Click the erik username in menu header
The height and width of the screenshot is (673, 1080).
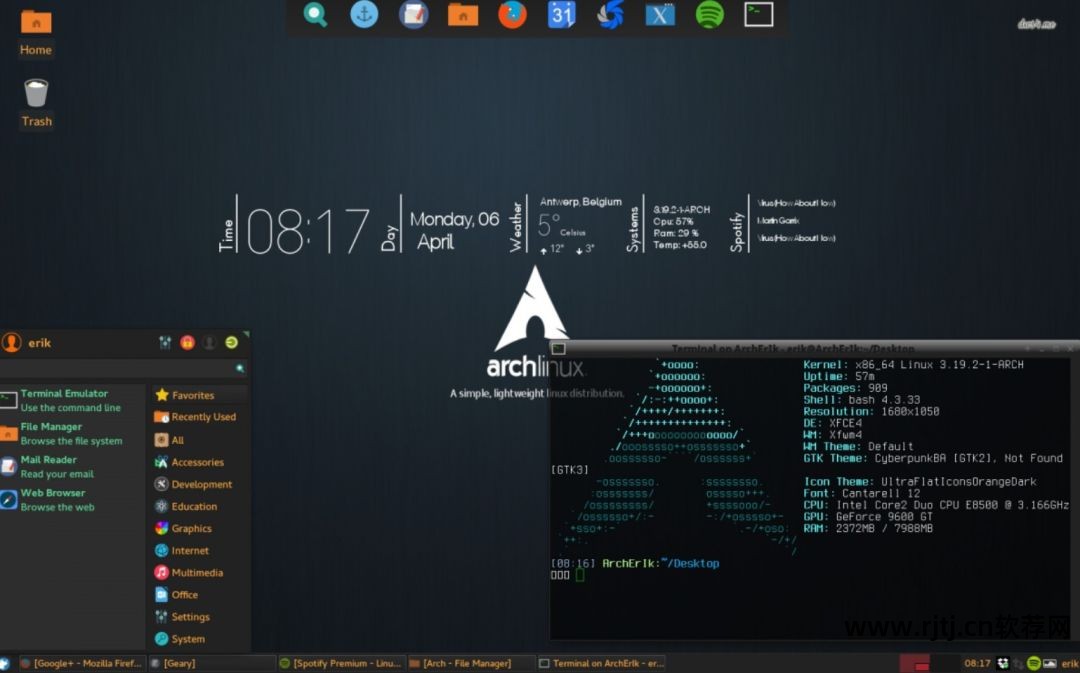pyautogui.click(x=39, y=343)
